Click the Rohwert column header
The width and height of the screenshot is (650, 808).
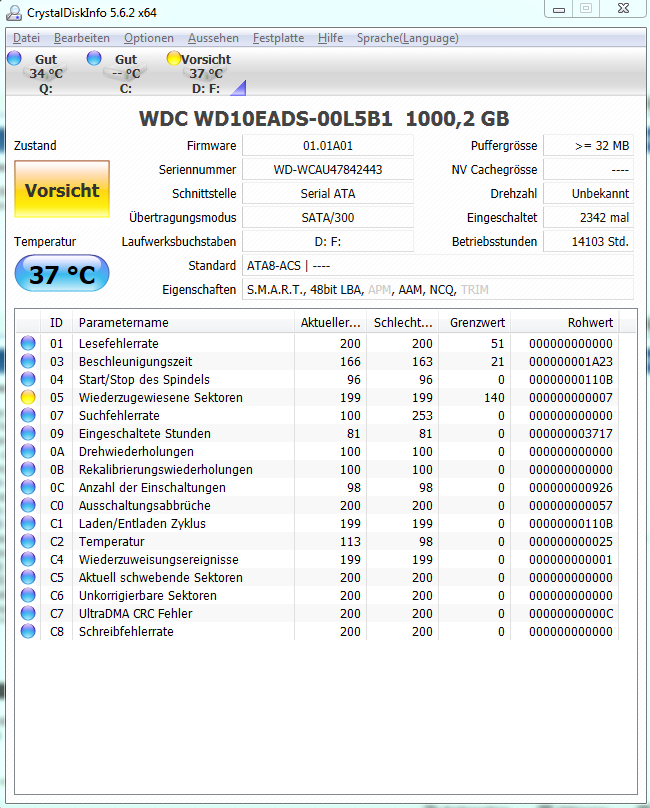click(x=565, y=323)
